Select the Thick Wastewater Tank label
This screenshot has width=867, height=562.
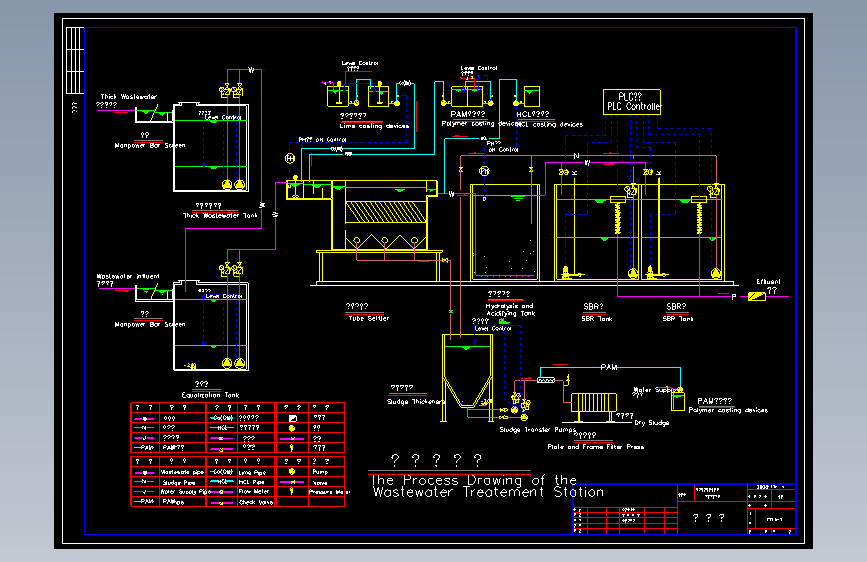click(220, 216)
